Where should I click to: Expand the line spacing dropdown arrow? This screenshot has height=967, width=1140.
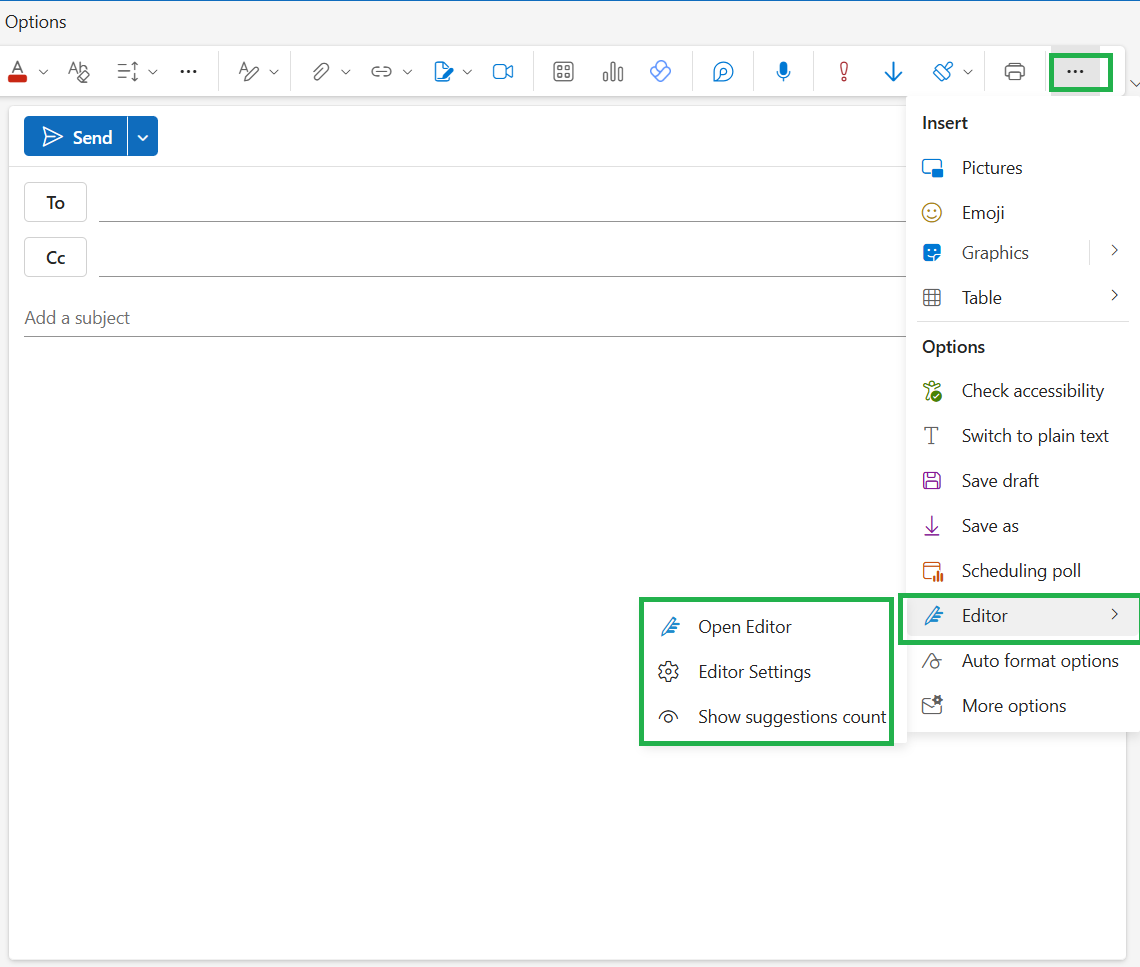pyautogui.click(x=153, y=72)
